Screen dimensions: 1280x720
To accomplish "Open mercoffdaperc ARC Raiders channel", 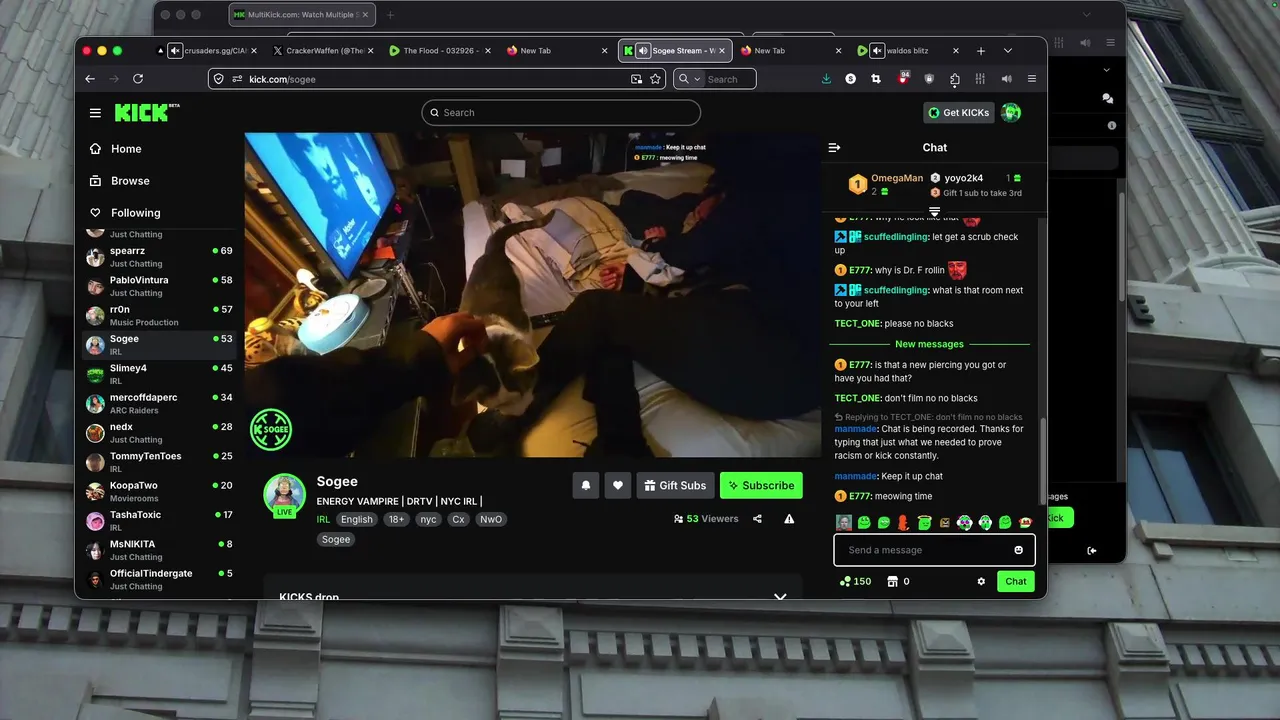I will [159, 403].
